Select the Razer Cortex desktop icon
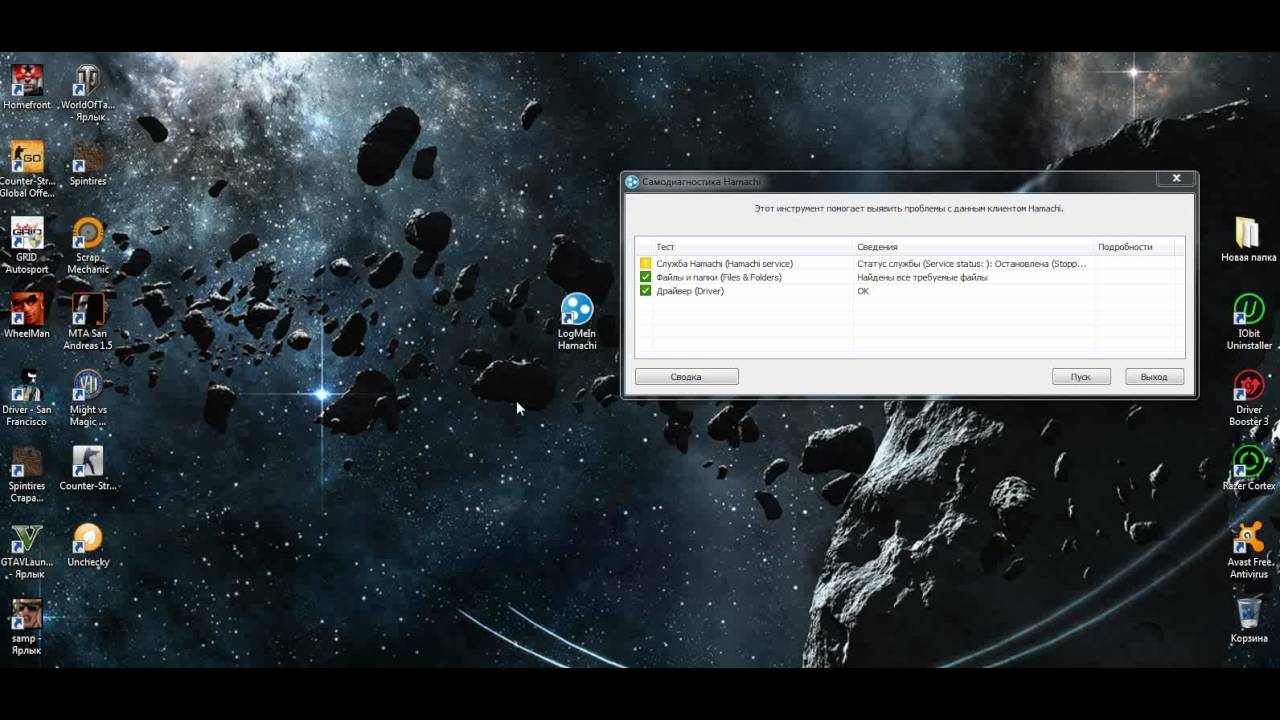1280x720 pixels. pyautogui.click(x=1249, y=467)
